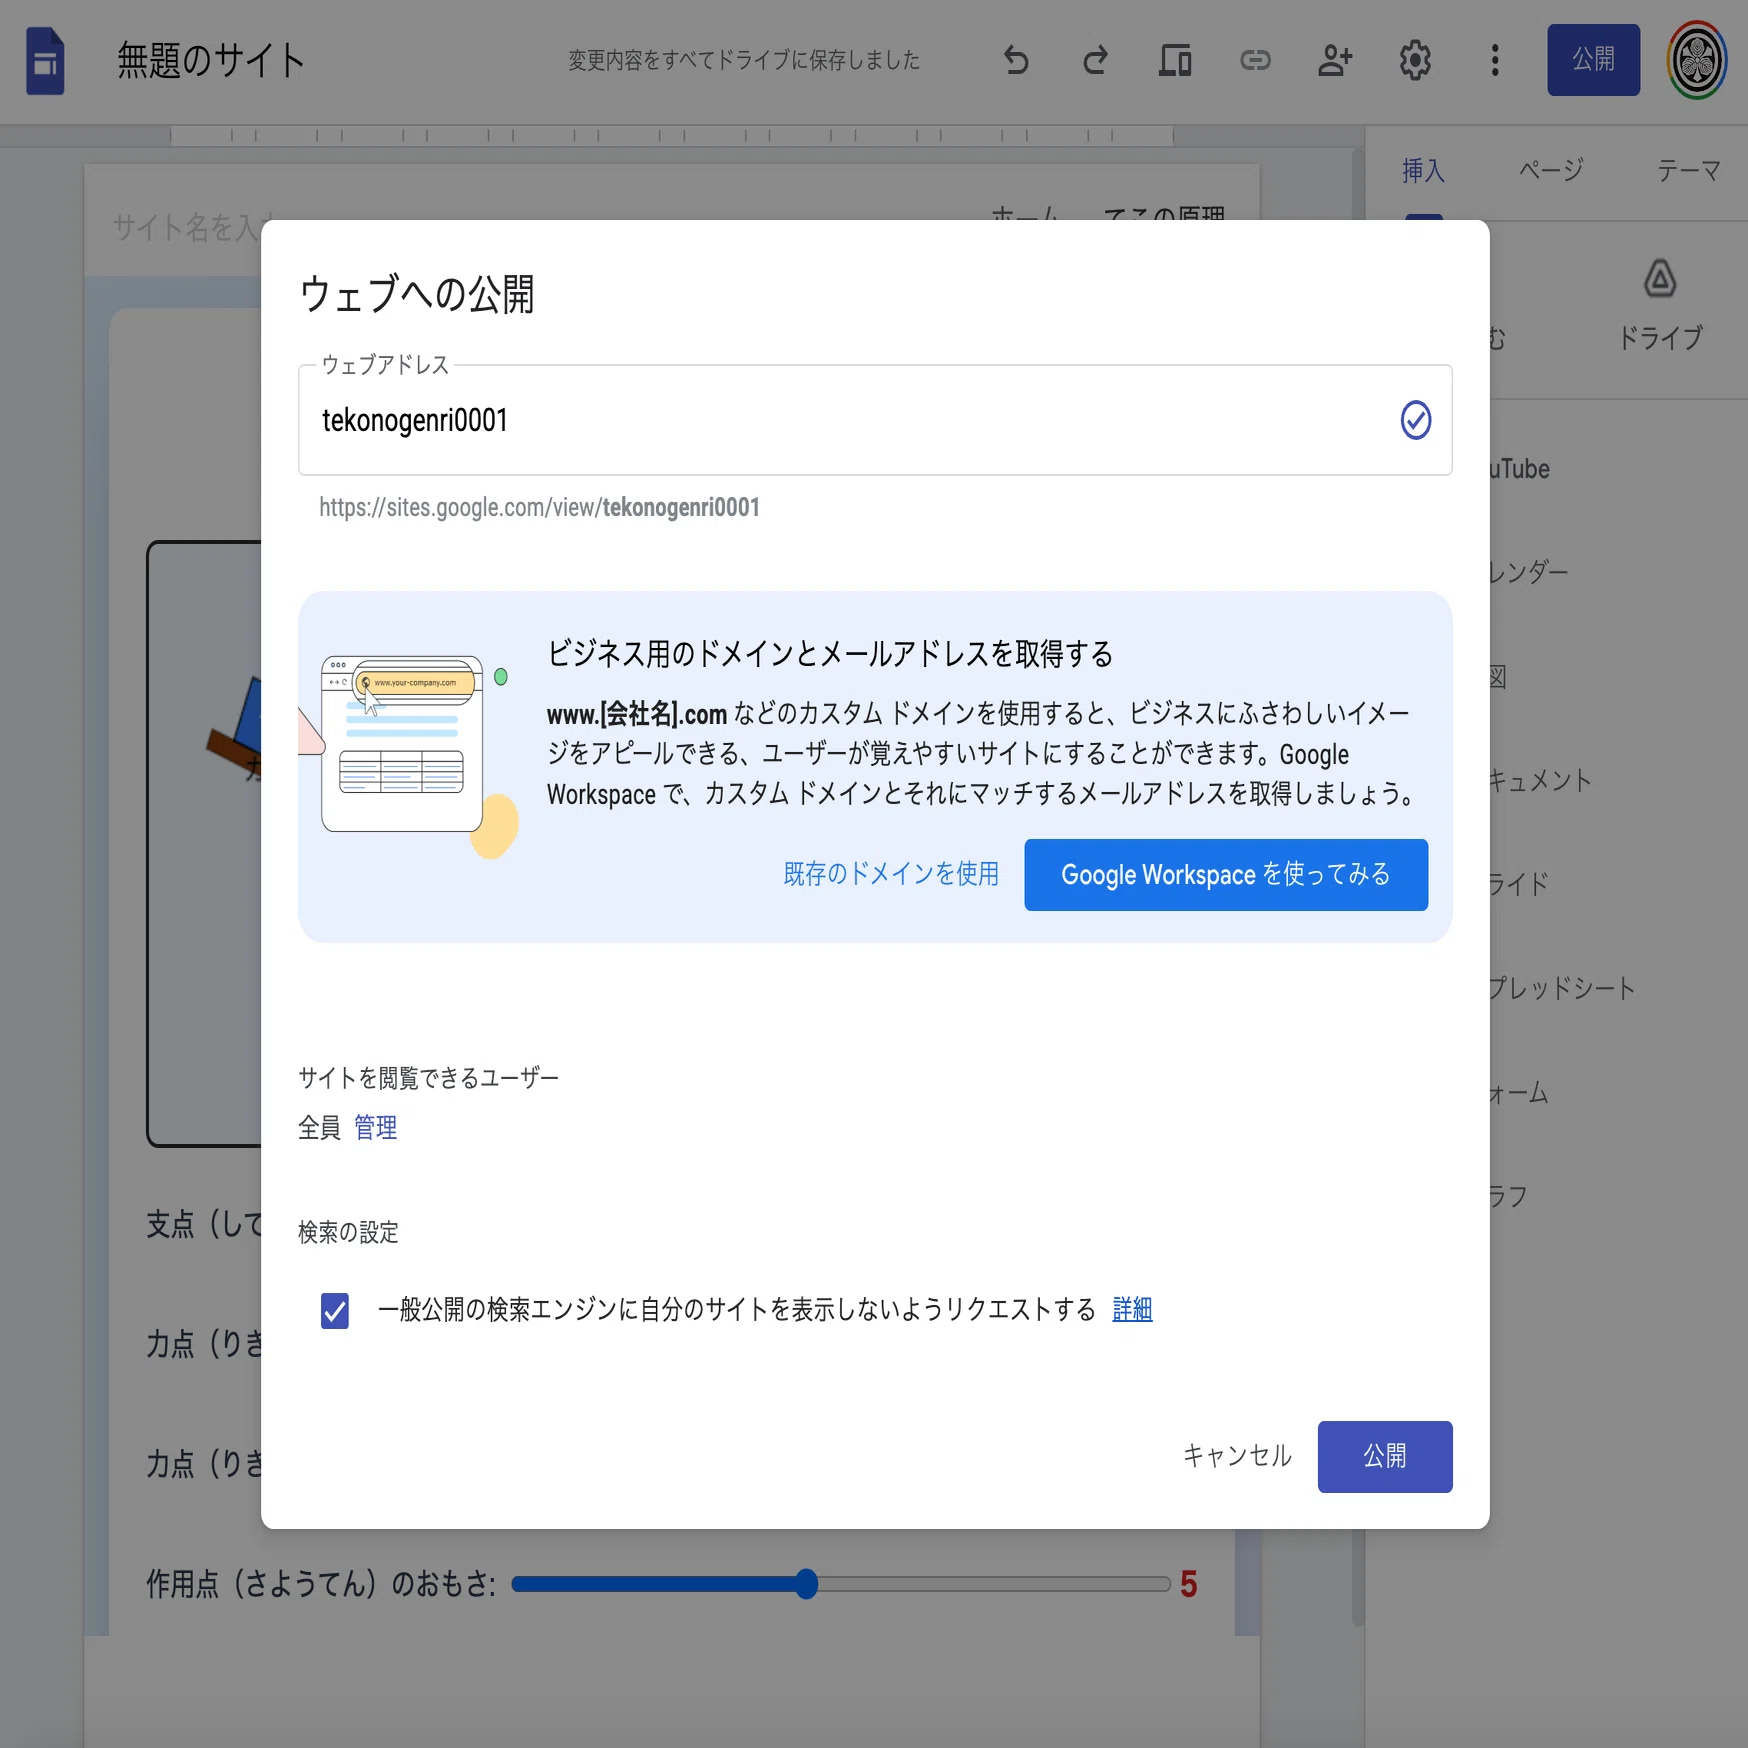Click the redo arrow icon
This screenshot has height=1748, width=1748.
coord(1095,61)
